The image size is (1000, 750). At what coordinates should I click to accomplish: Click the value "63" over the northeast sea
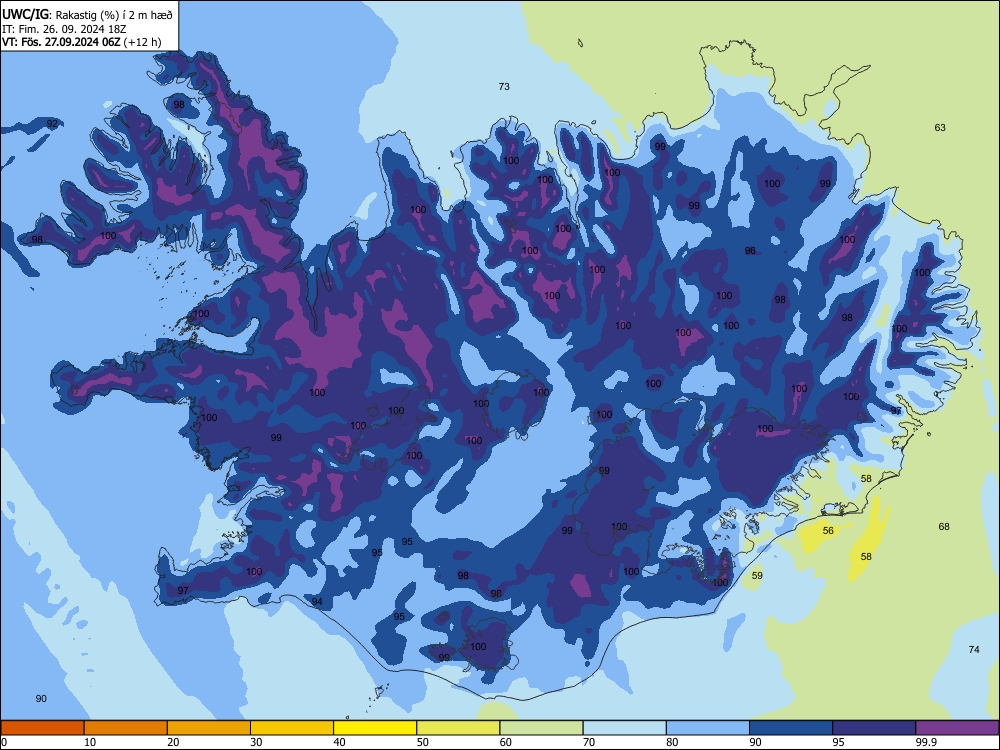(940, 128)
